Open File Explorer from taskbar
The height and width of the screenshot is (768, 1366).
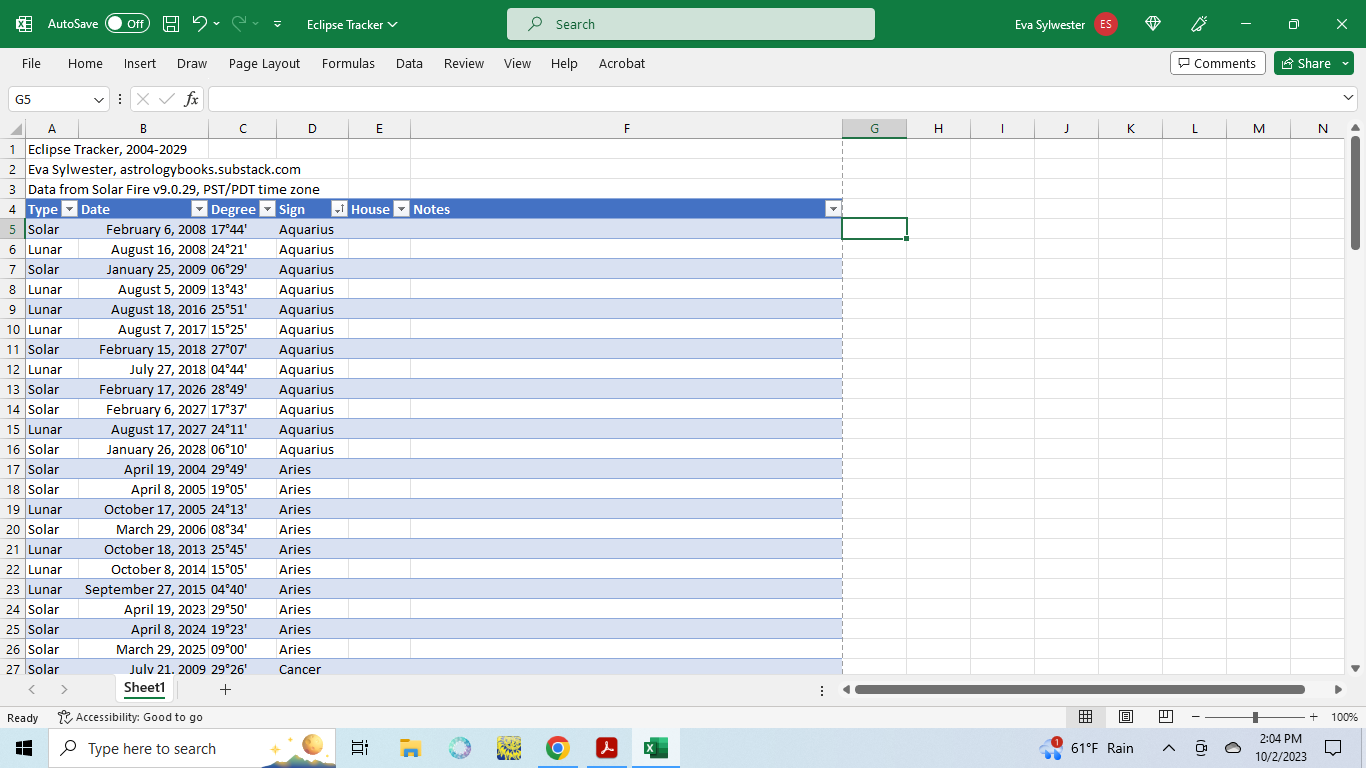click(x=410, y=748)
